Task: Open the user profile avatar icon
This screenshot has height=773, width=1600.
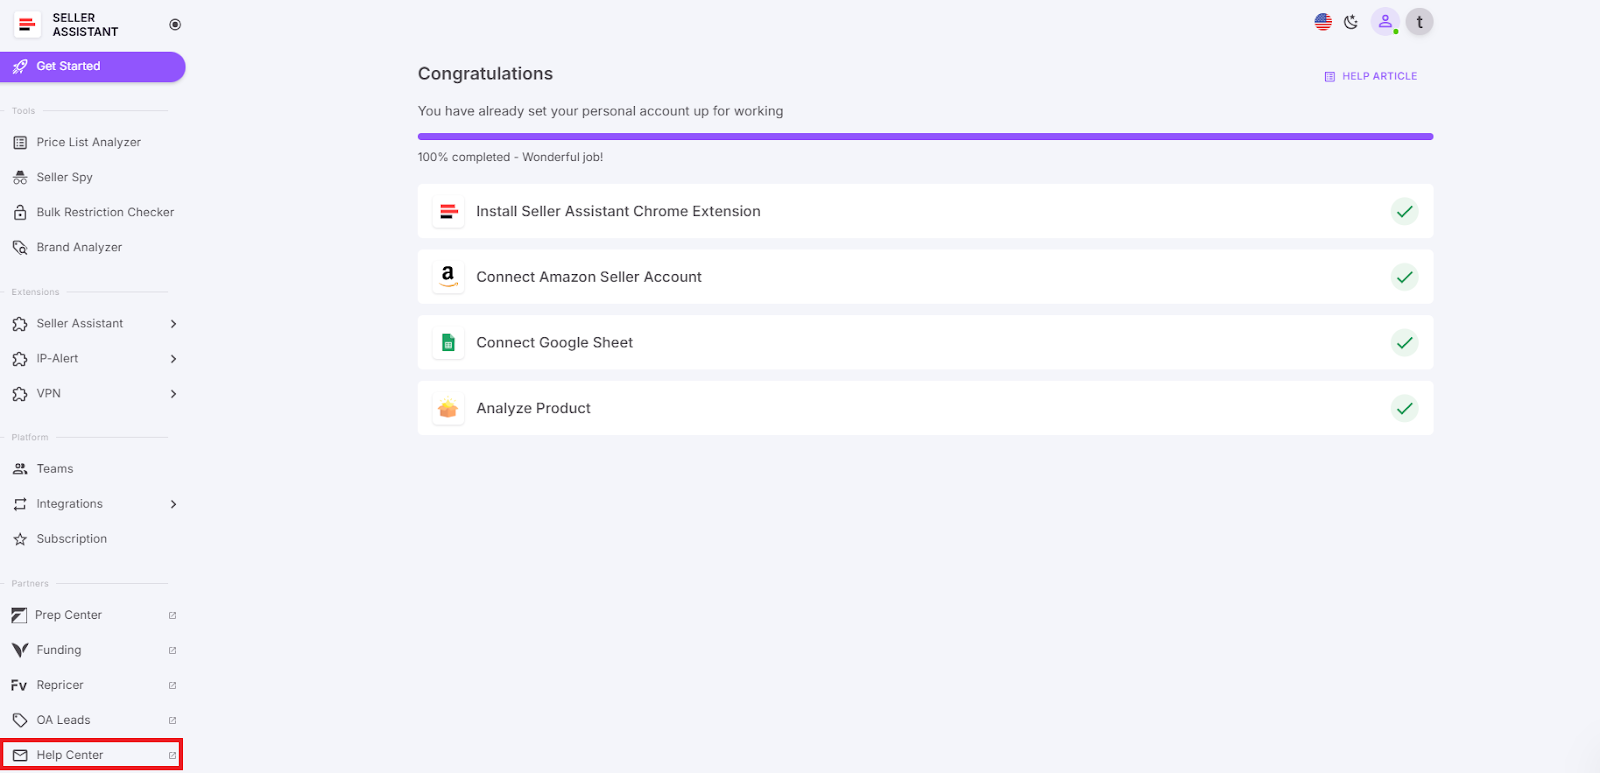Action: (x=1385, y=22)
